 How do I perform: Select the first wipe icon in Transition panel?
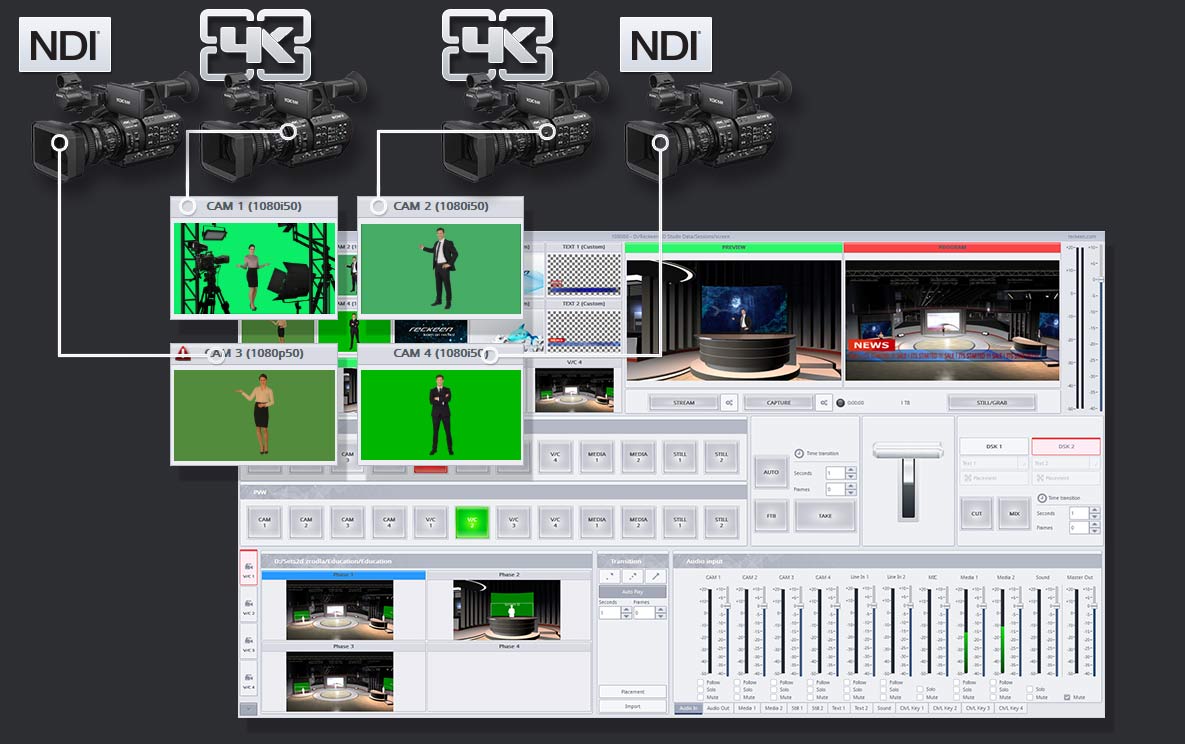point(609,576)
